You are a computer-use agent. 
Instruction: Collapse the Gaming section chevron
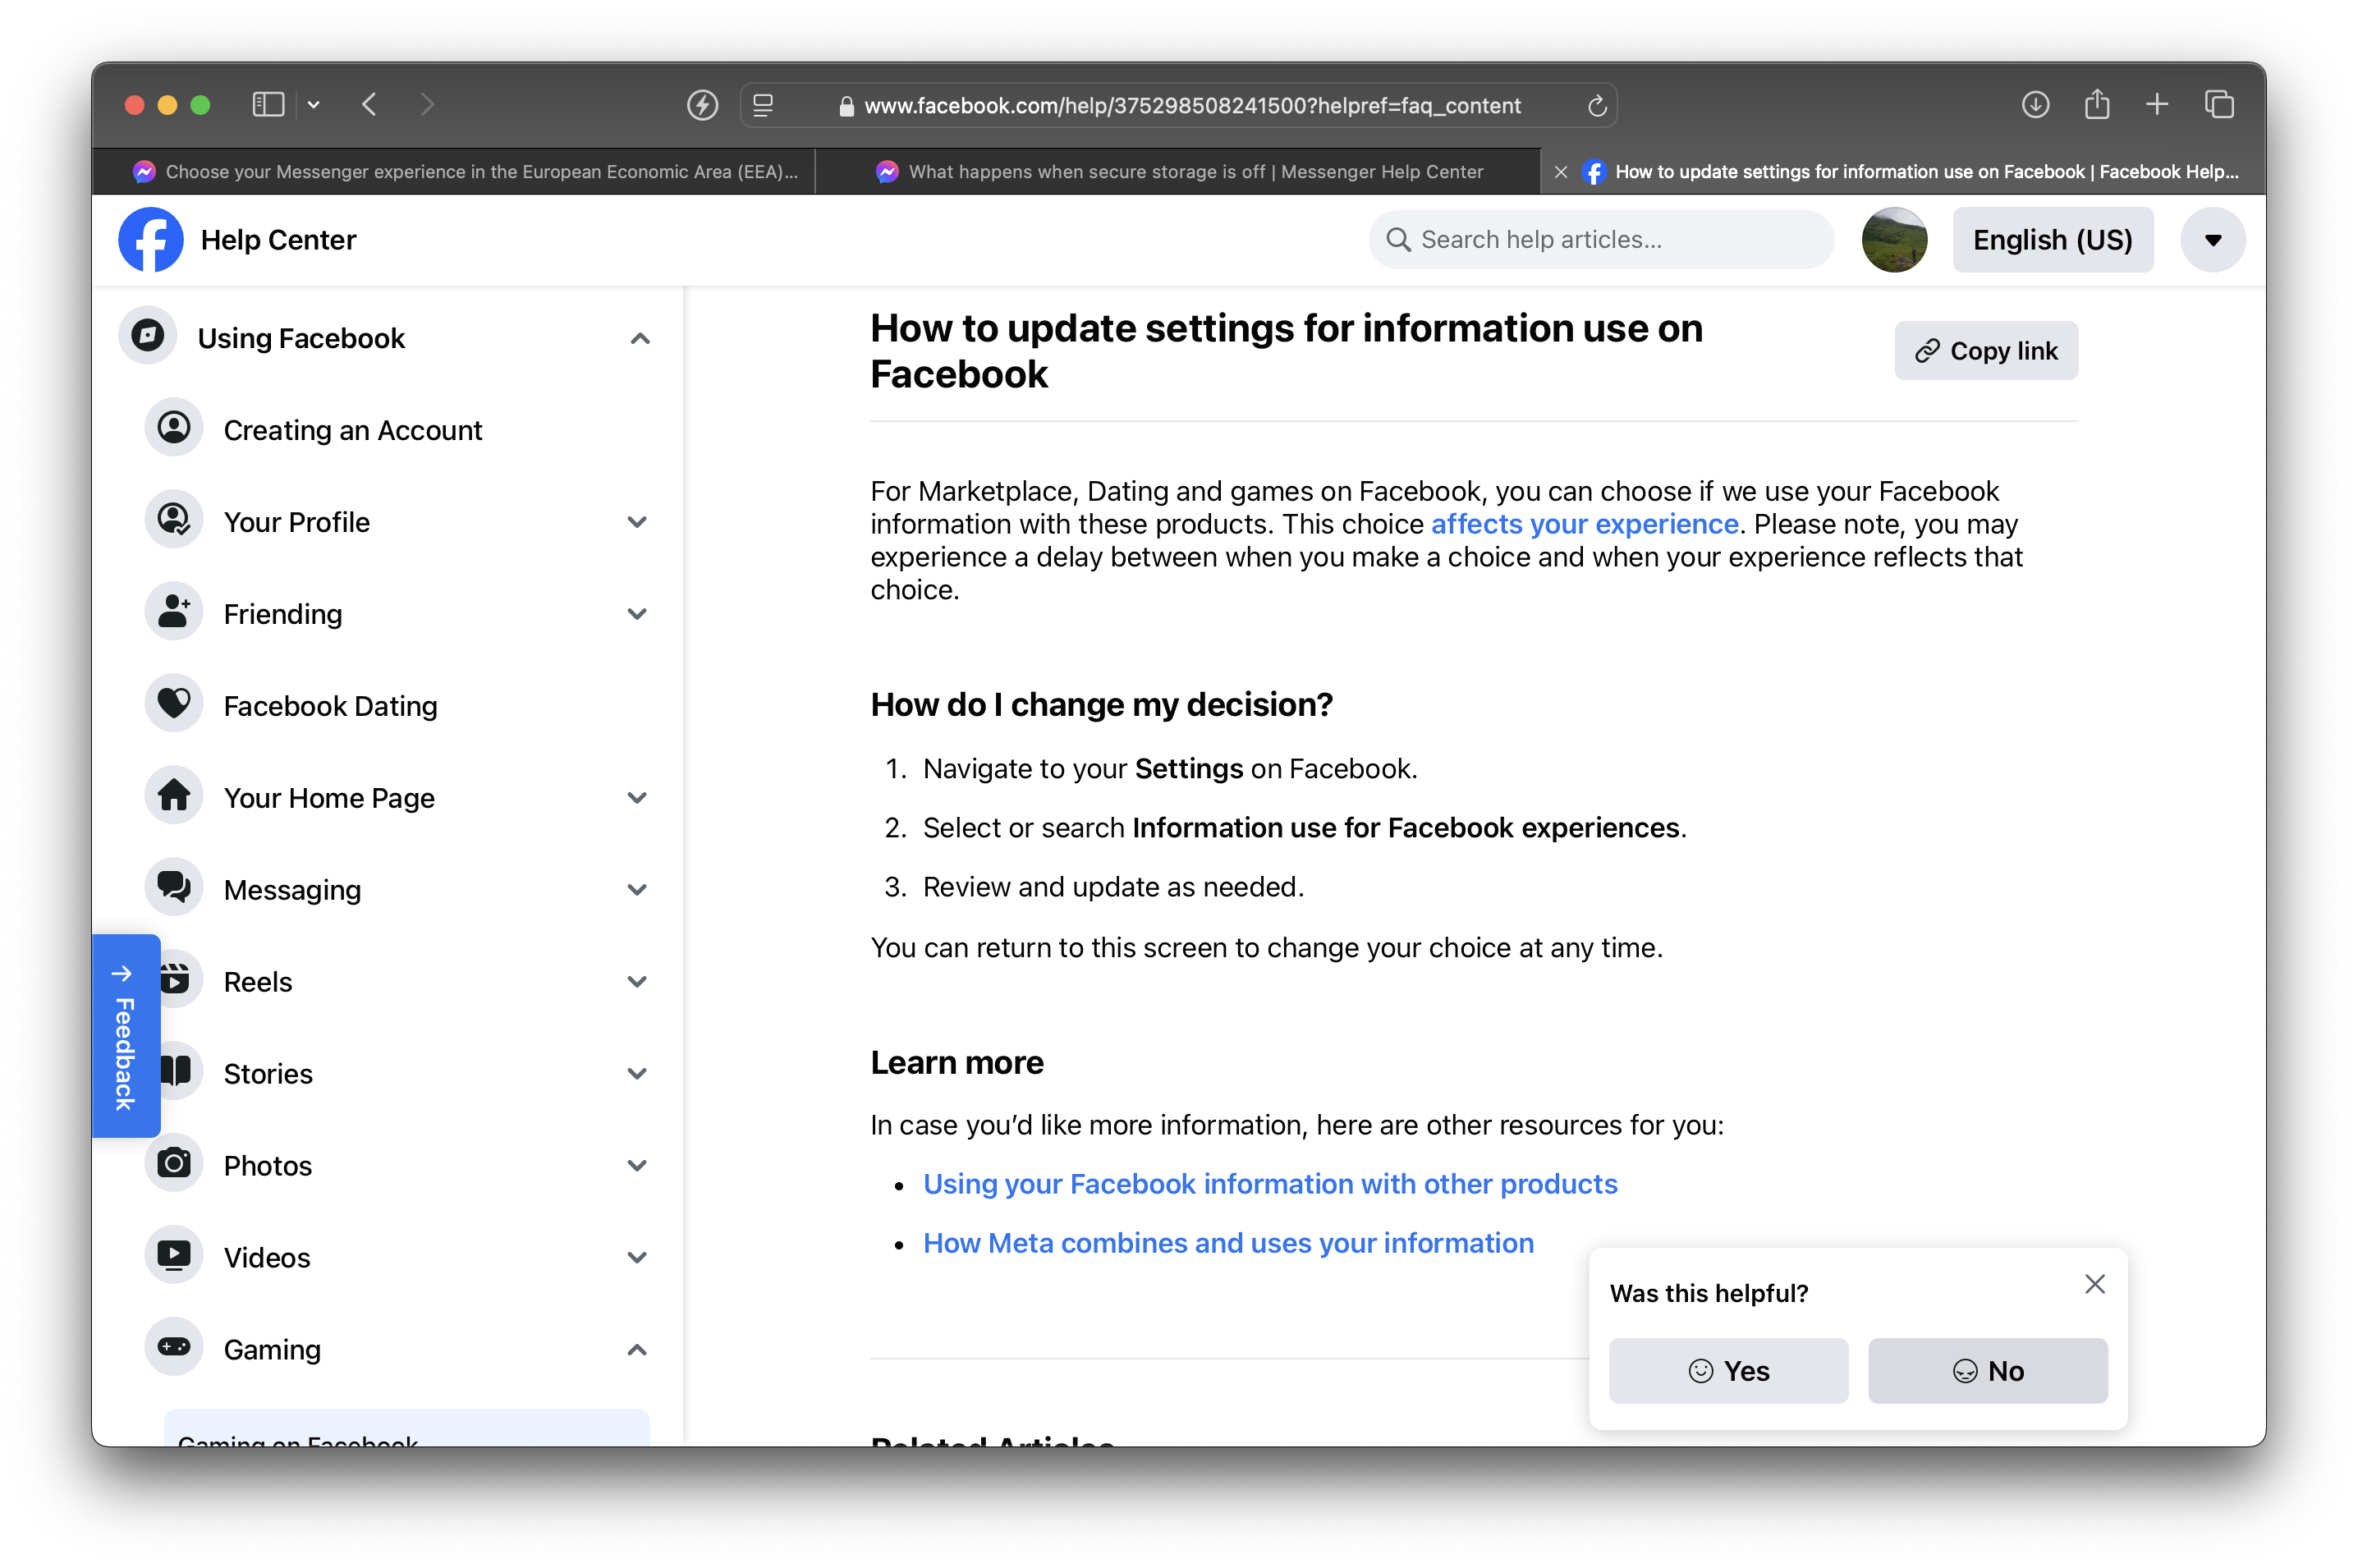637,1350
